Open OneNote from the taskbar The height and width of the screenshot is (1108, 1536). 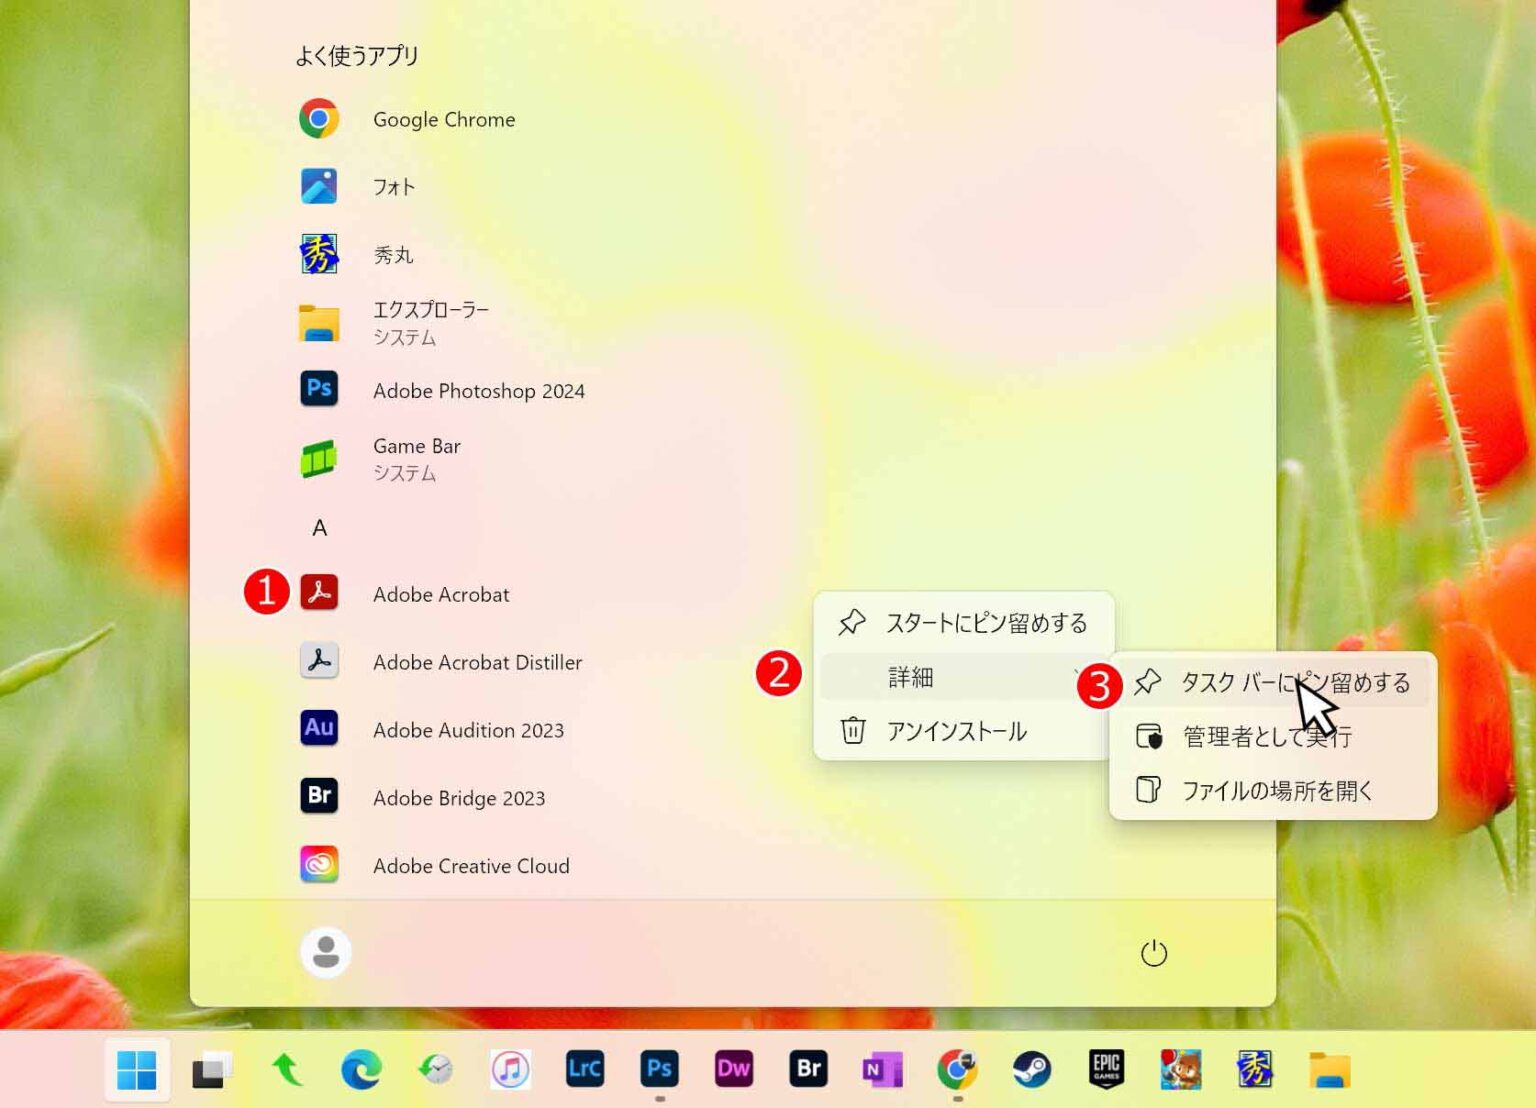pyautogui.click(x=883, y=1070)
